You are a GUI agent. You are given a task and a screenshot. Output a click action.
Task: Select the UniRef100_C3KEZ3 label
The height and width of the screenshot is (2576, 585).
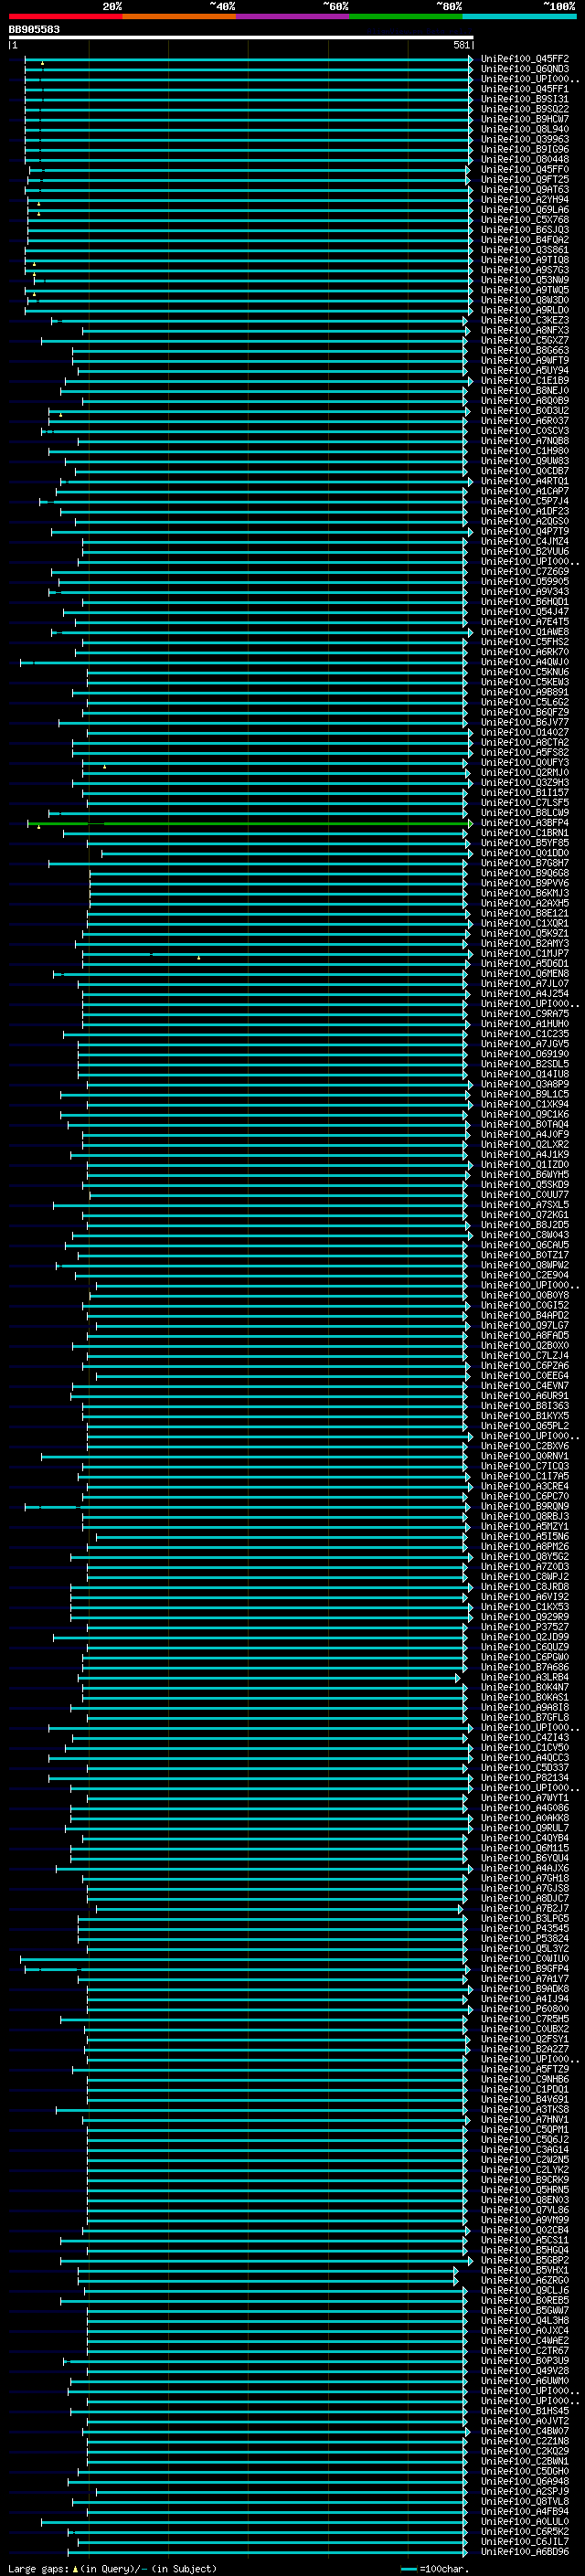(x=525, y=320)
